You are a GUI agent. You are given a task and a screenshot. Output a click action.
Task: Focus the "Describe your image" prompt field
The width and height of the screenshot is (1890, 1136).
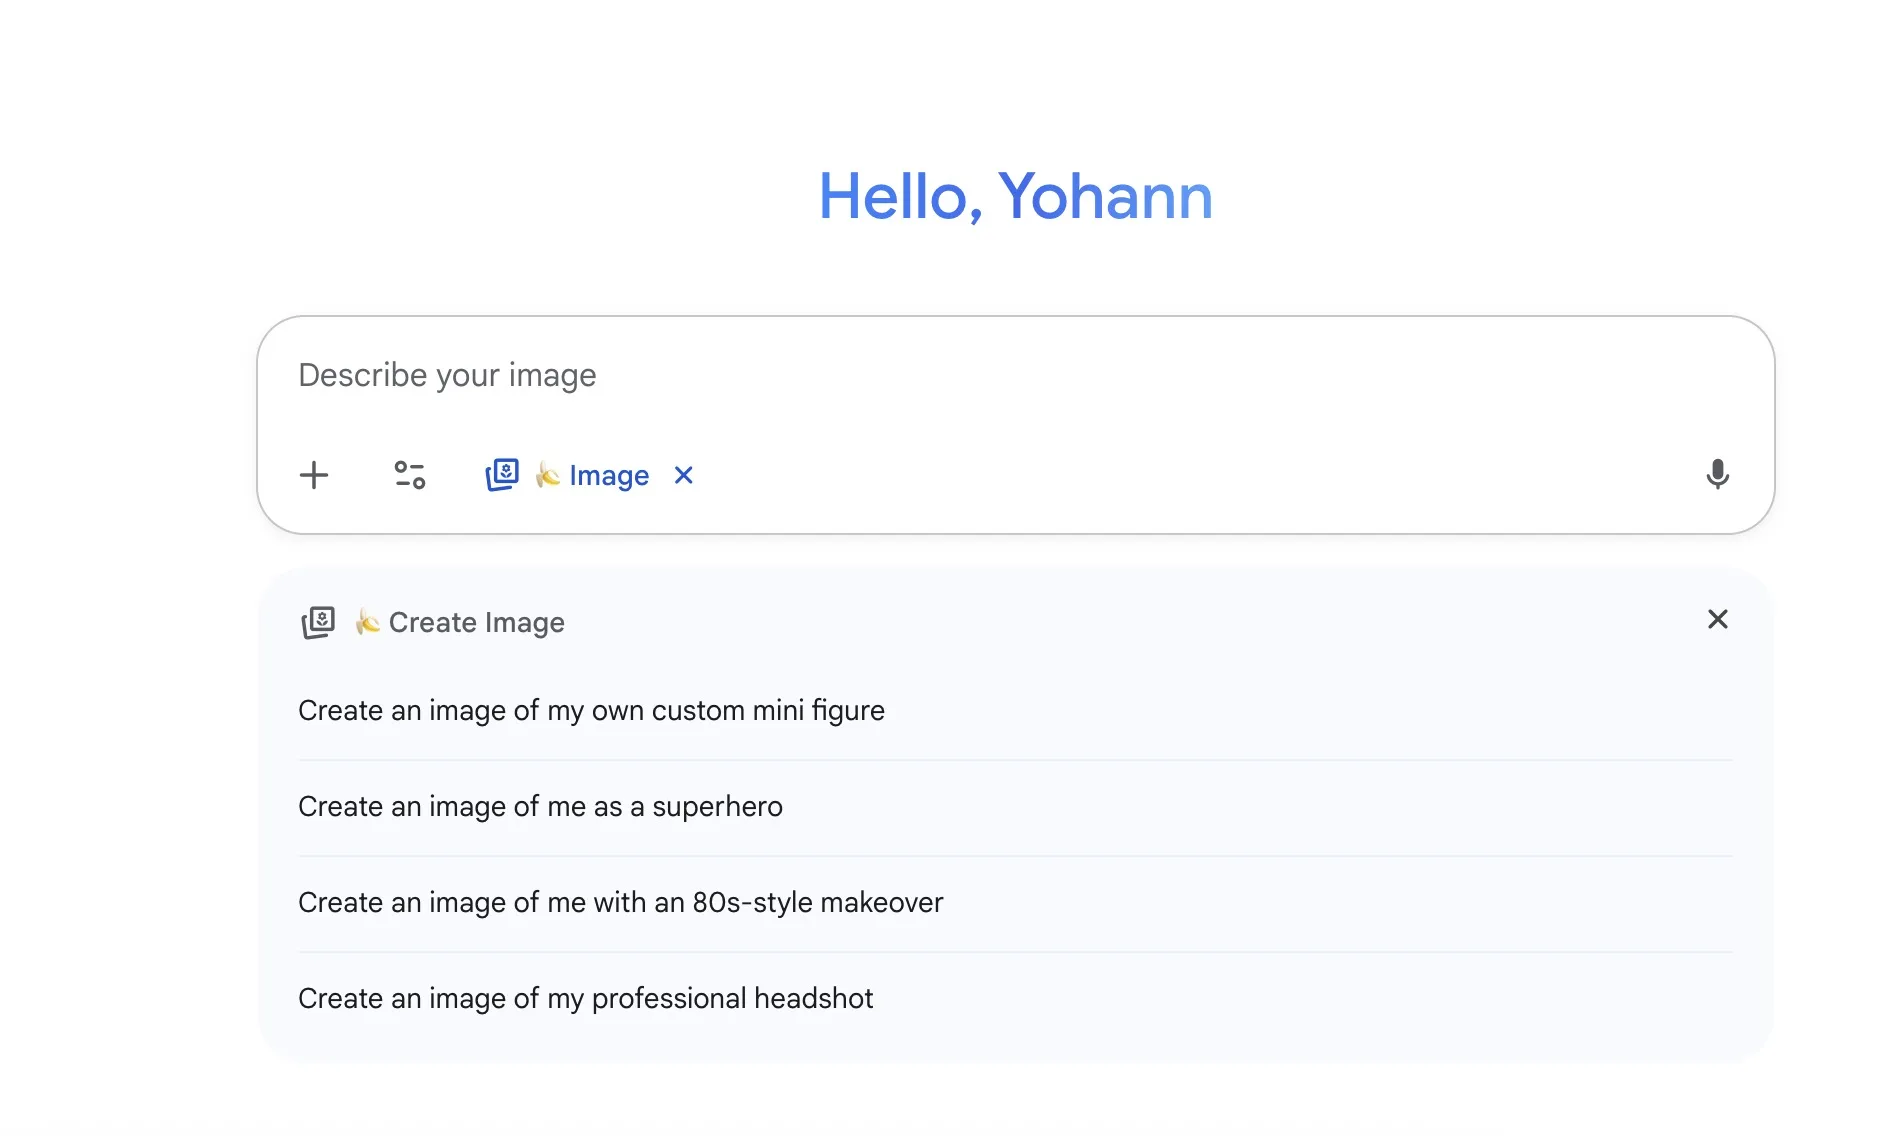point(900,376)
